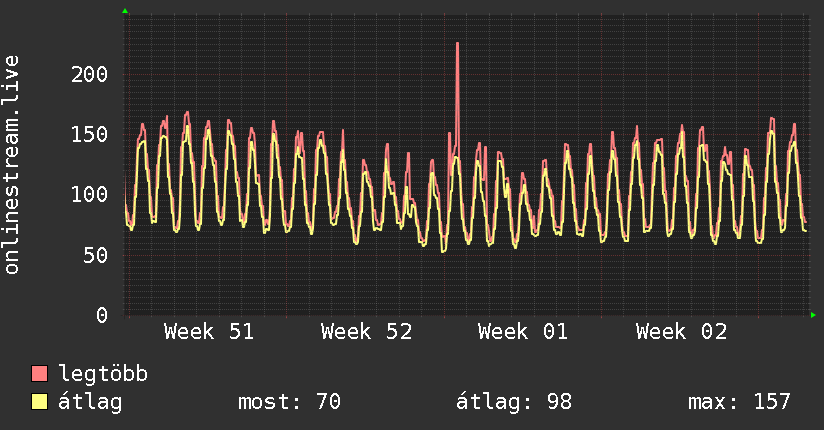Click the green arrow atop the y-axis
Image resolution: width=824 pixels, height=430 pixels.
[125, 11]
